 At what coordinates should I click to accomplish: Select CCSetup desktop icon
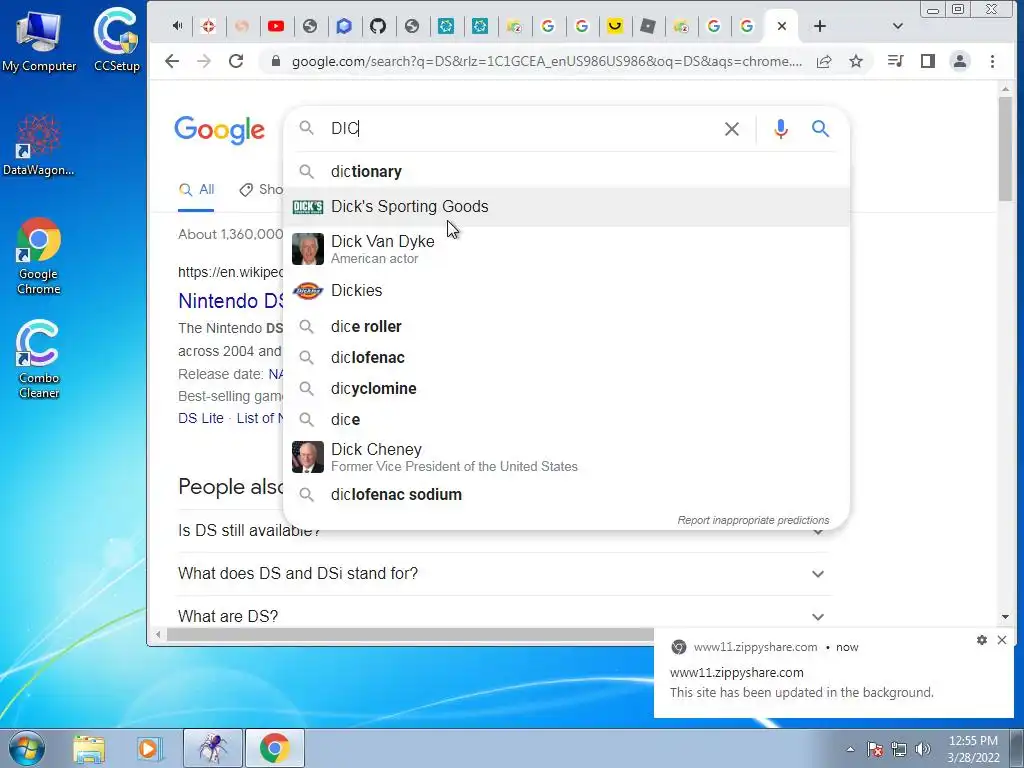pyautogui.click(x=116, y=40)
